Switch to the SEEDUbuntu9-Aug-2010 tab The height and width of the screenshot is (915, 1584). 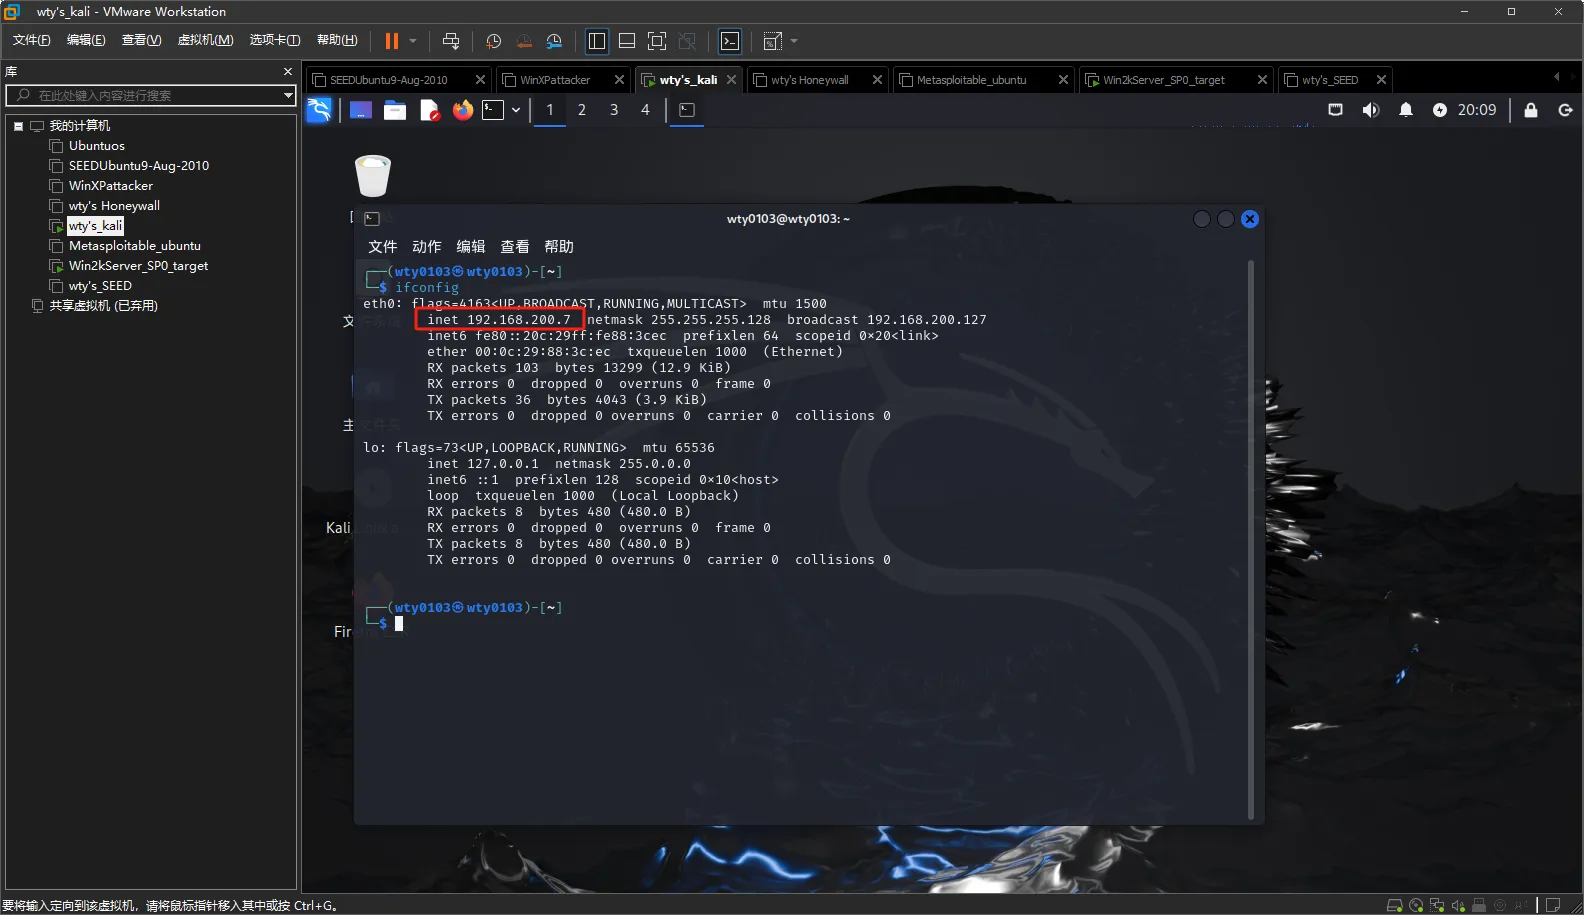point(388,80)
